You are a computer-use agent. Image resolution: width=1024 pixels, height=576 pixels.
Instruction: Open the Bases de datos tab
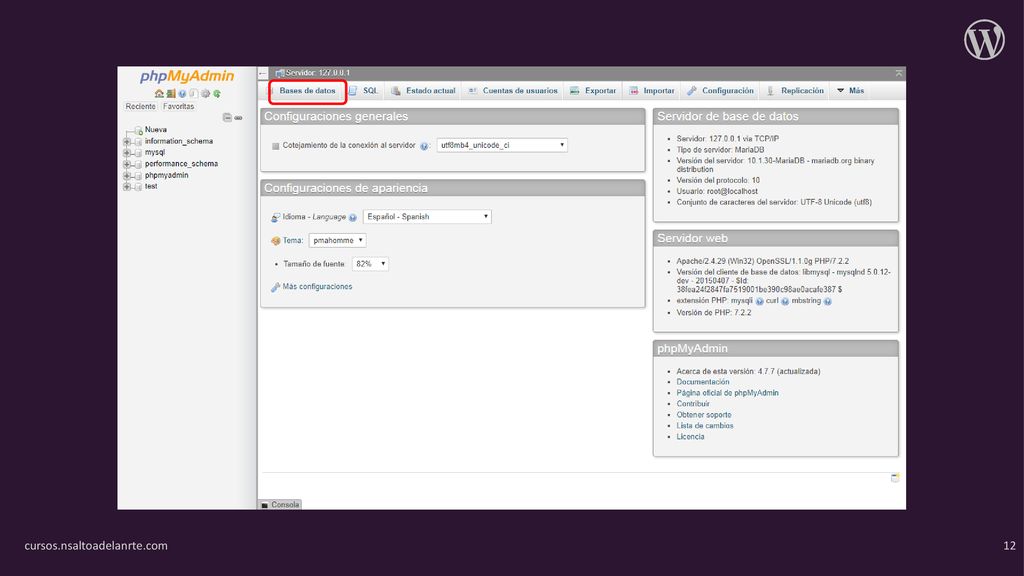click(x=307, y=91)
